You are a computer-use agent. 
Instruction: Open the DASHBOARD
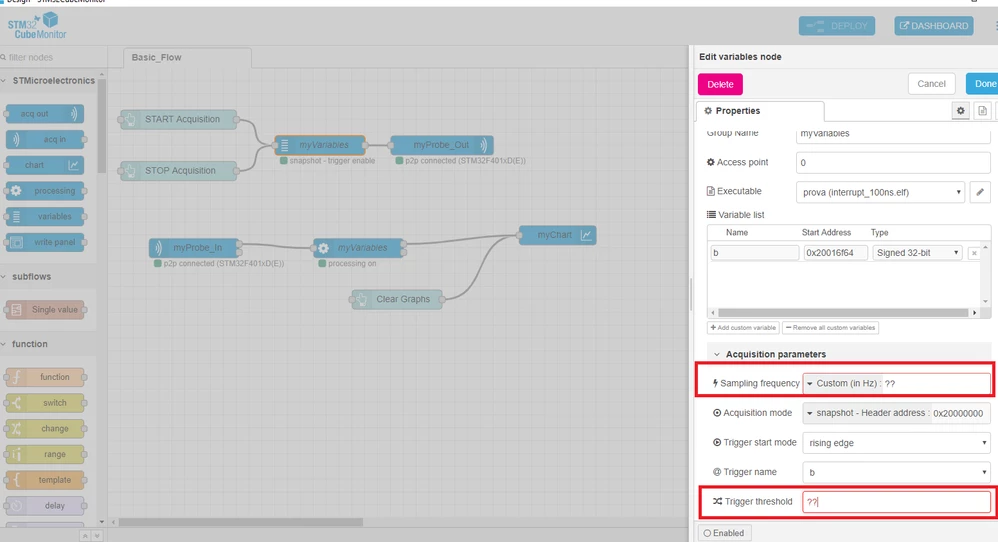click(x=933, y=26)
